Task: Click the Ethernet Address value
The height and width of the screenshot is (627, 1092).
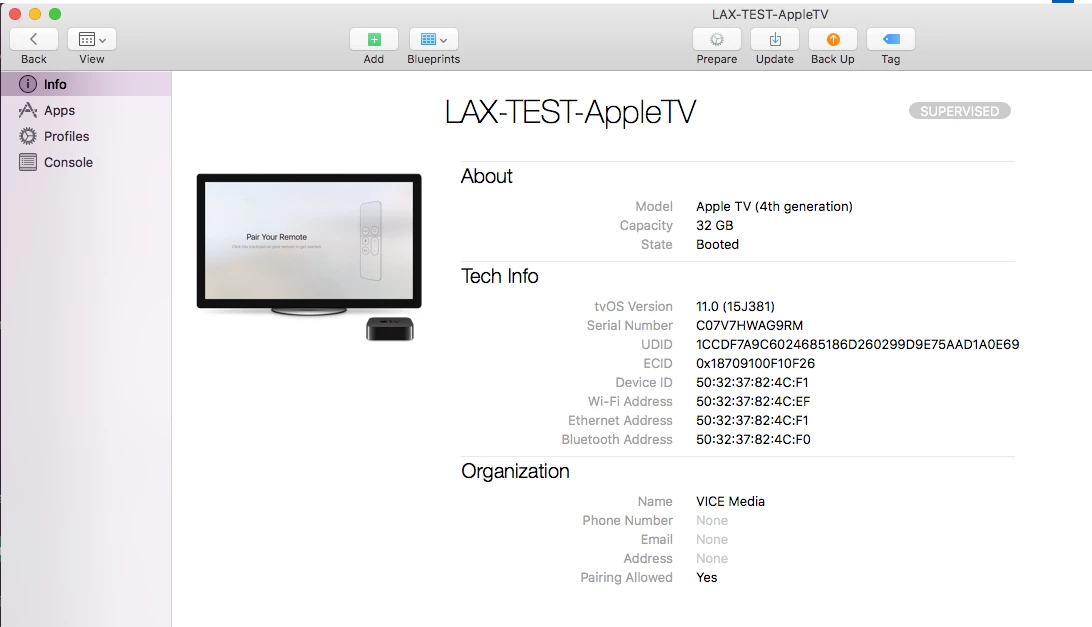Action: 752,420
